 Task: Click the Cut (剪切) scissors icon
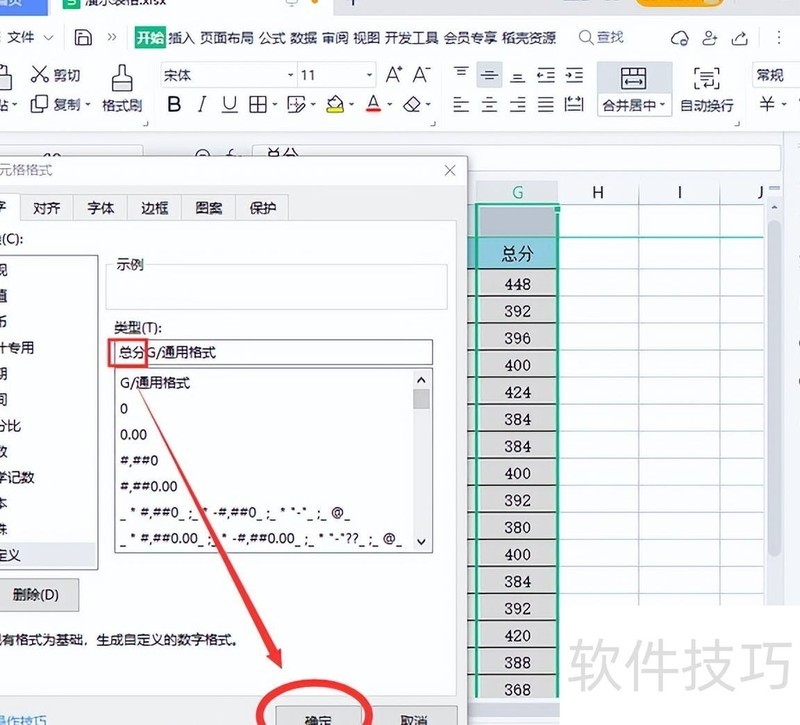(x=40, y=75)
